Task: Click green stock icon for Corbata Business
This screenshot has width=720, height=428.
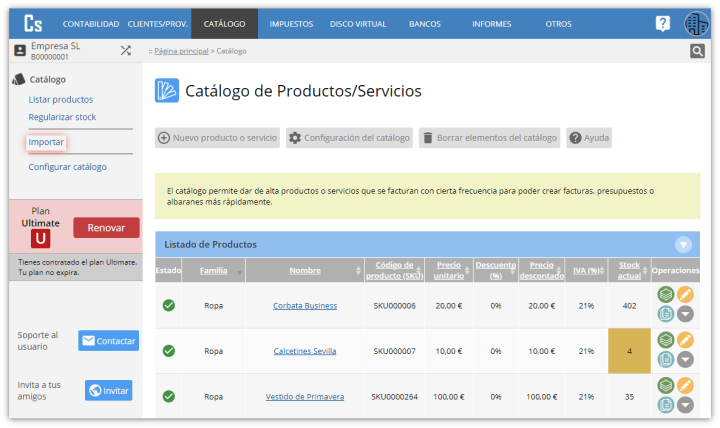Action: pos(665,294)
